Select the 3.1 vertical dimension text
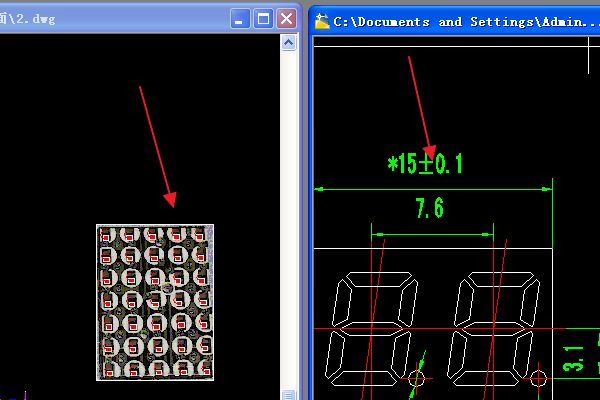600x400 pixels. click(x=574, y=359)
